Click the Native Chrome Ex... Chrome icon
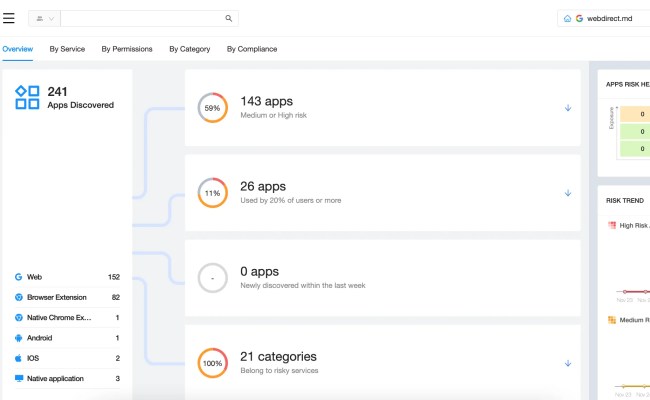 [18, 318]
